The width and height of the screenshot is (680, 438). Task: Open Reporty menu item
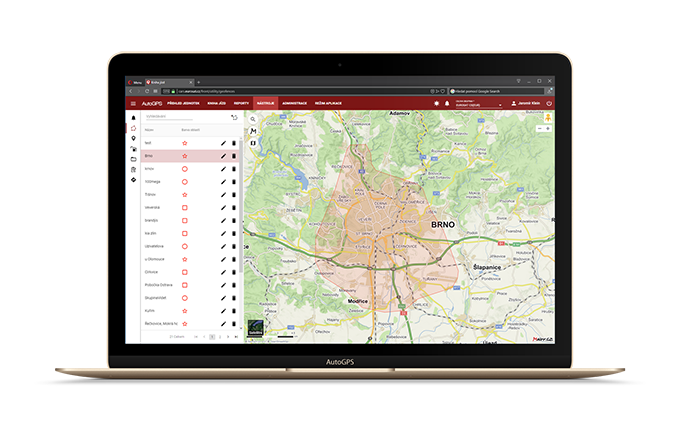point(241,104)
